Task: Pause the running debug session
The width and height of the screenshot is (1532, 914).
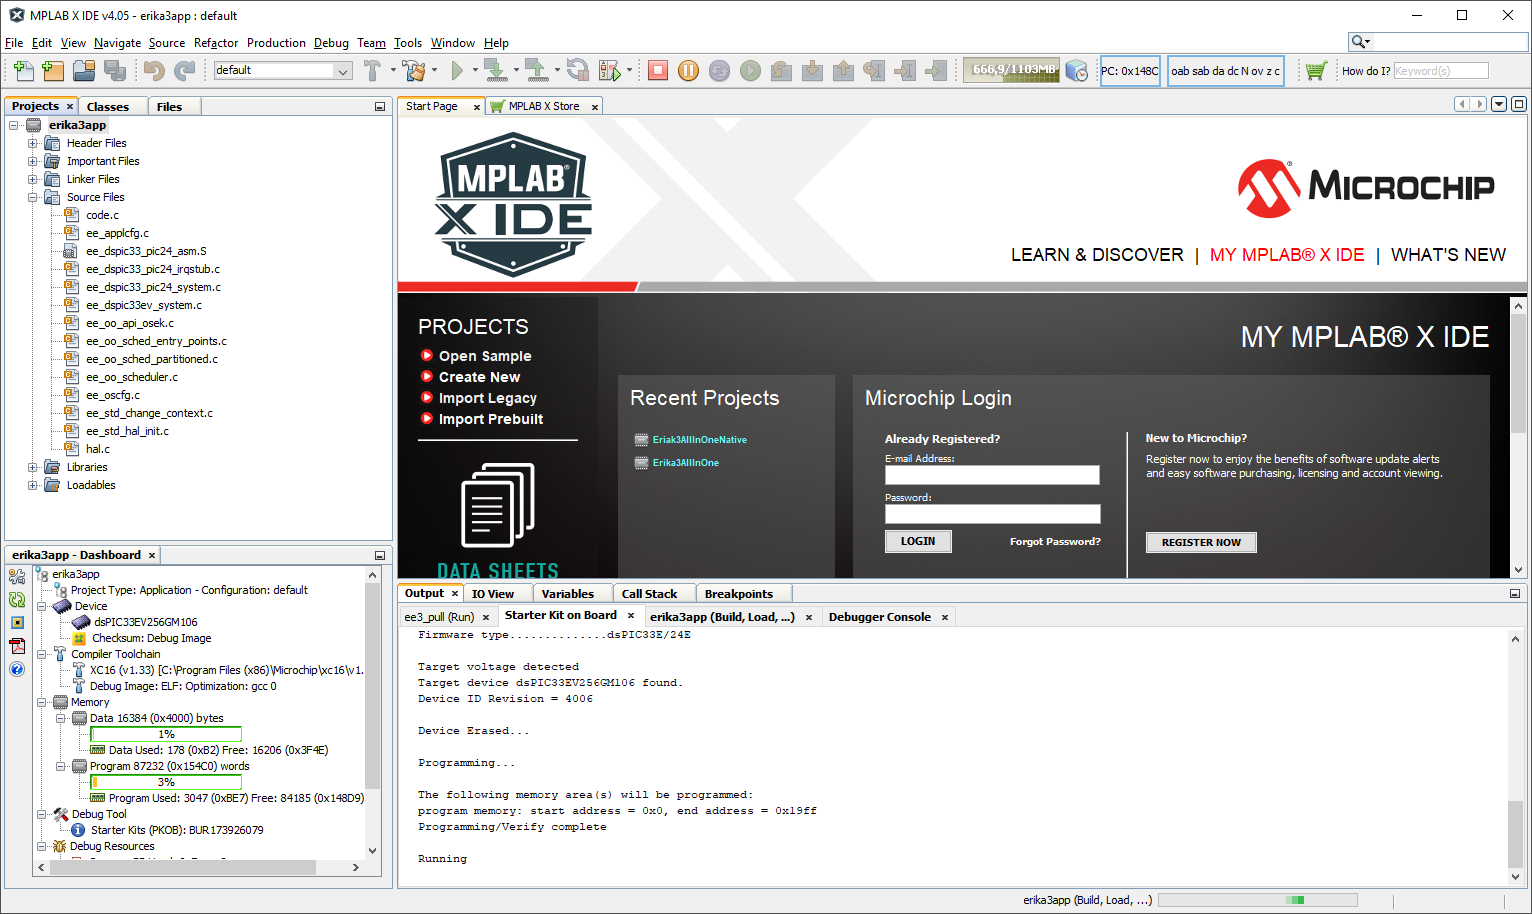Action: [689, 70]
